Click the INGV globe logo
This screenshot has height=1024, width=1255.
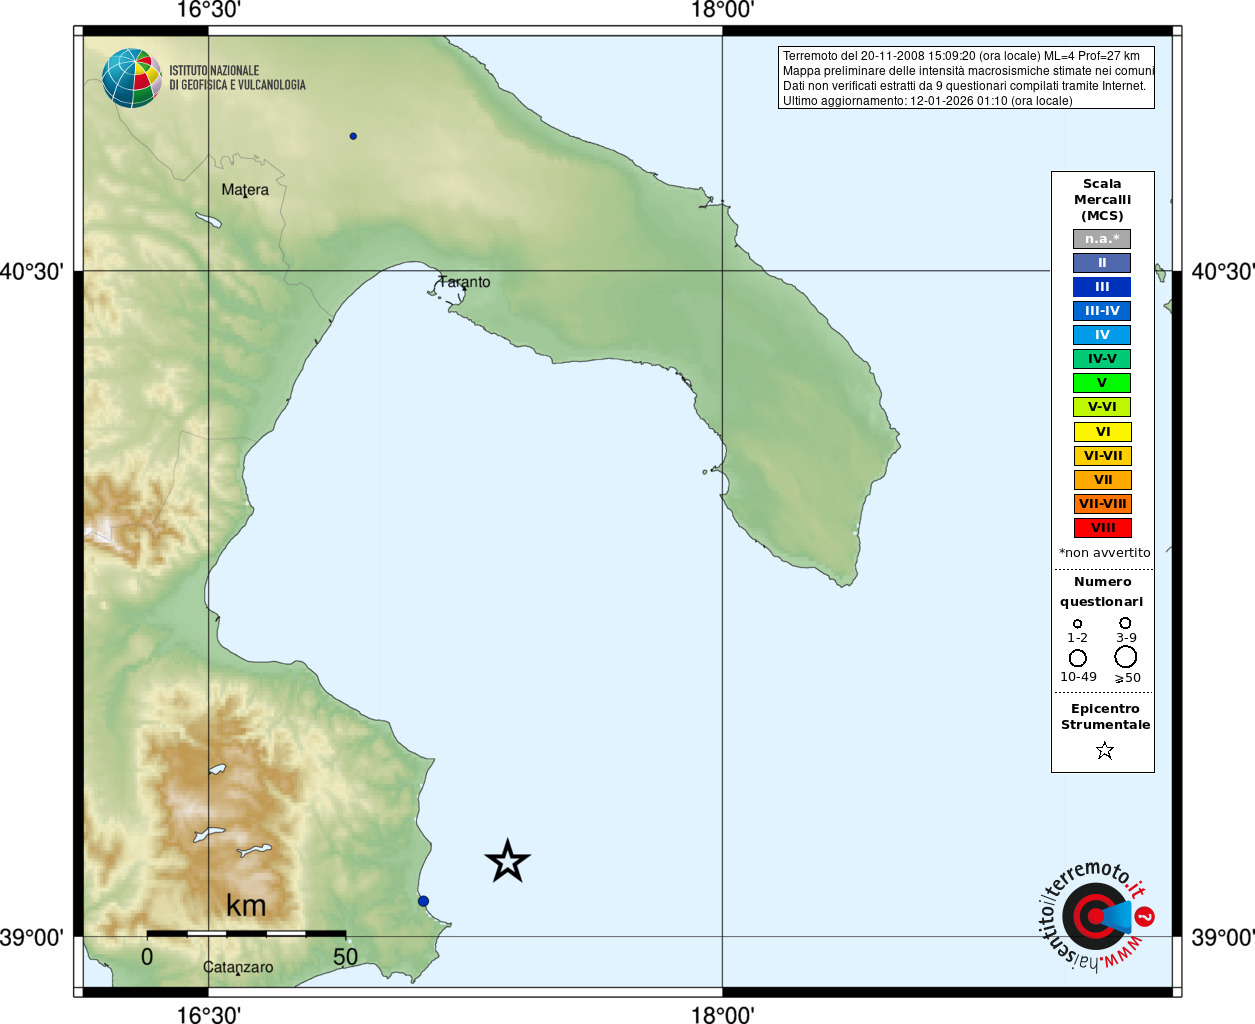[131, 78]
